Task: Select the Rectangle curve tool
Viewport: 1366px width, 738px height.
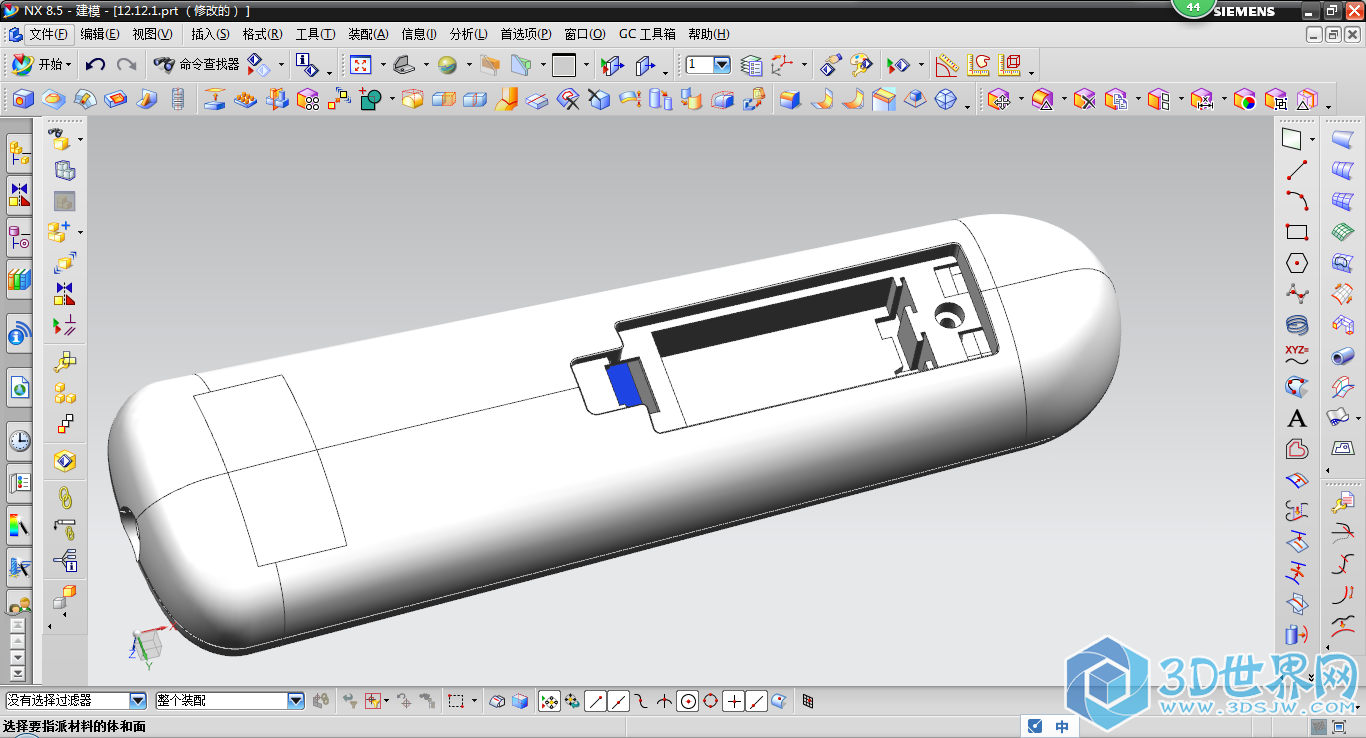Action: [x=1297, y=232]
